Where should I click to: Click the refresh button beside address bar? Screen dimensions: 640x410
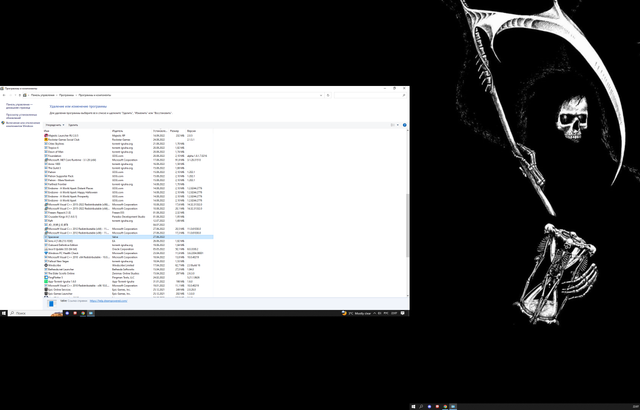[x=328, y=95]
